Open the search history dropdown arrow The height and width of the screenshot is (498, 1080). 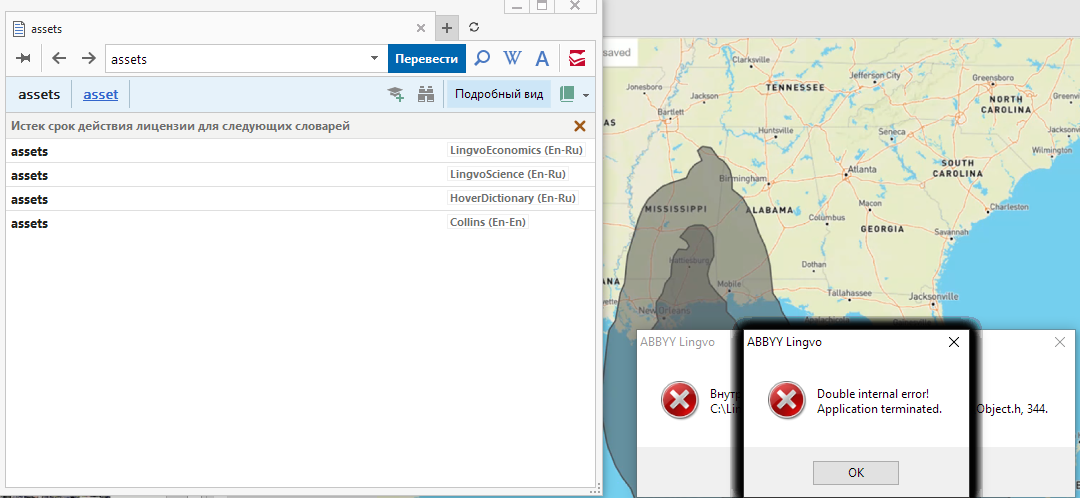pyautogui.click(x=375, y=59)
